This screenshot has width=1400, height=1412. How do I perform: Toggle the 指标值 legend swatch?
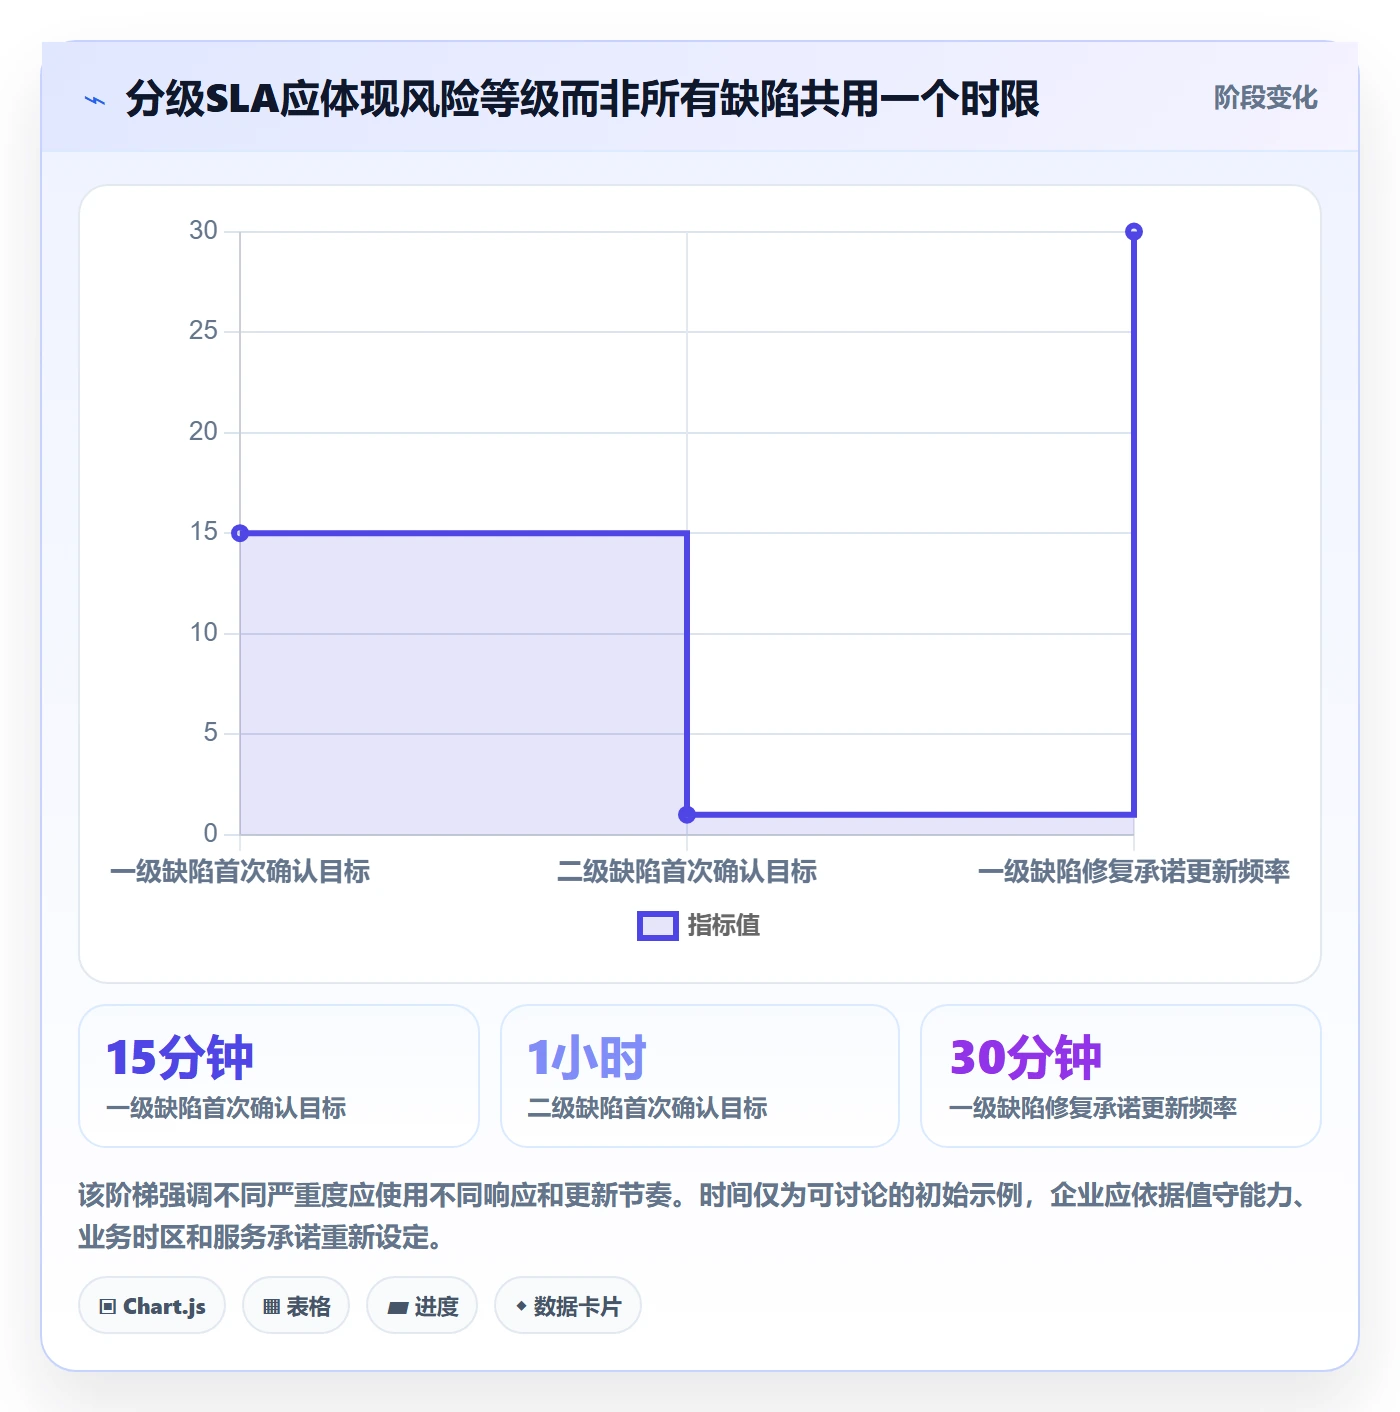click(658, 926)
